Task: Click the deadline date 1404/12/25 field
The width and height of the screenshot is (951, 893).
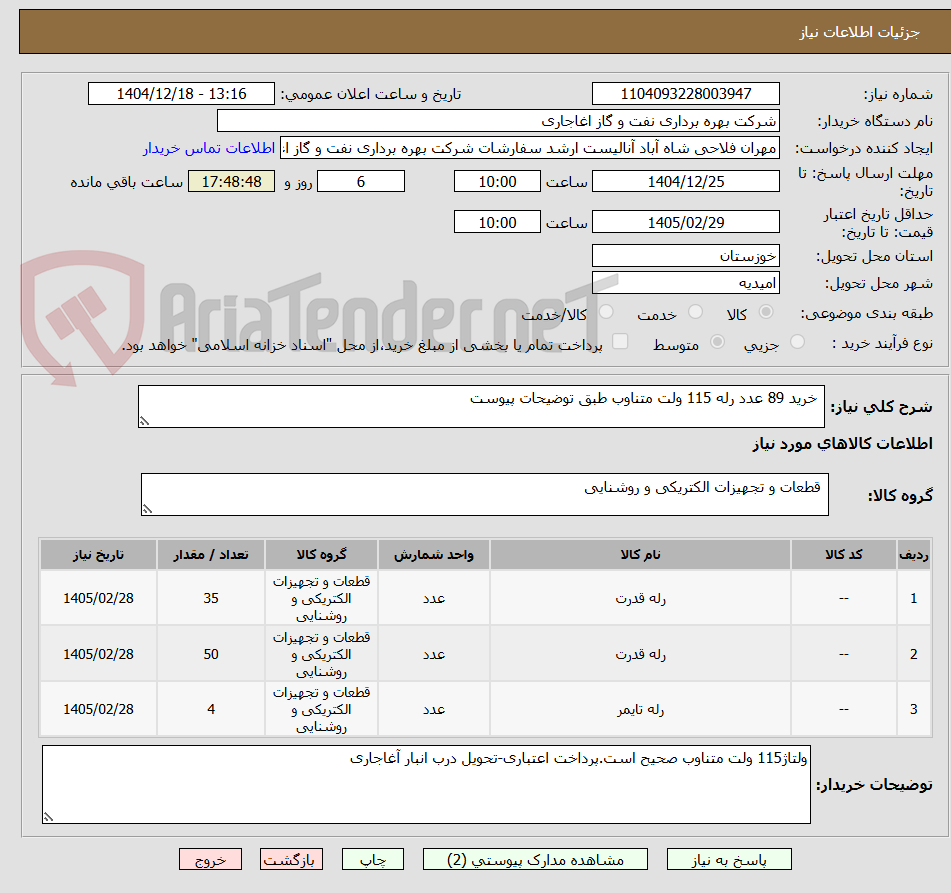Action: tap(685, 181)
